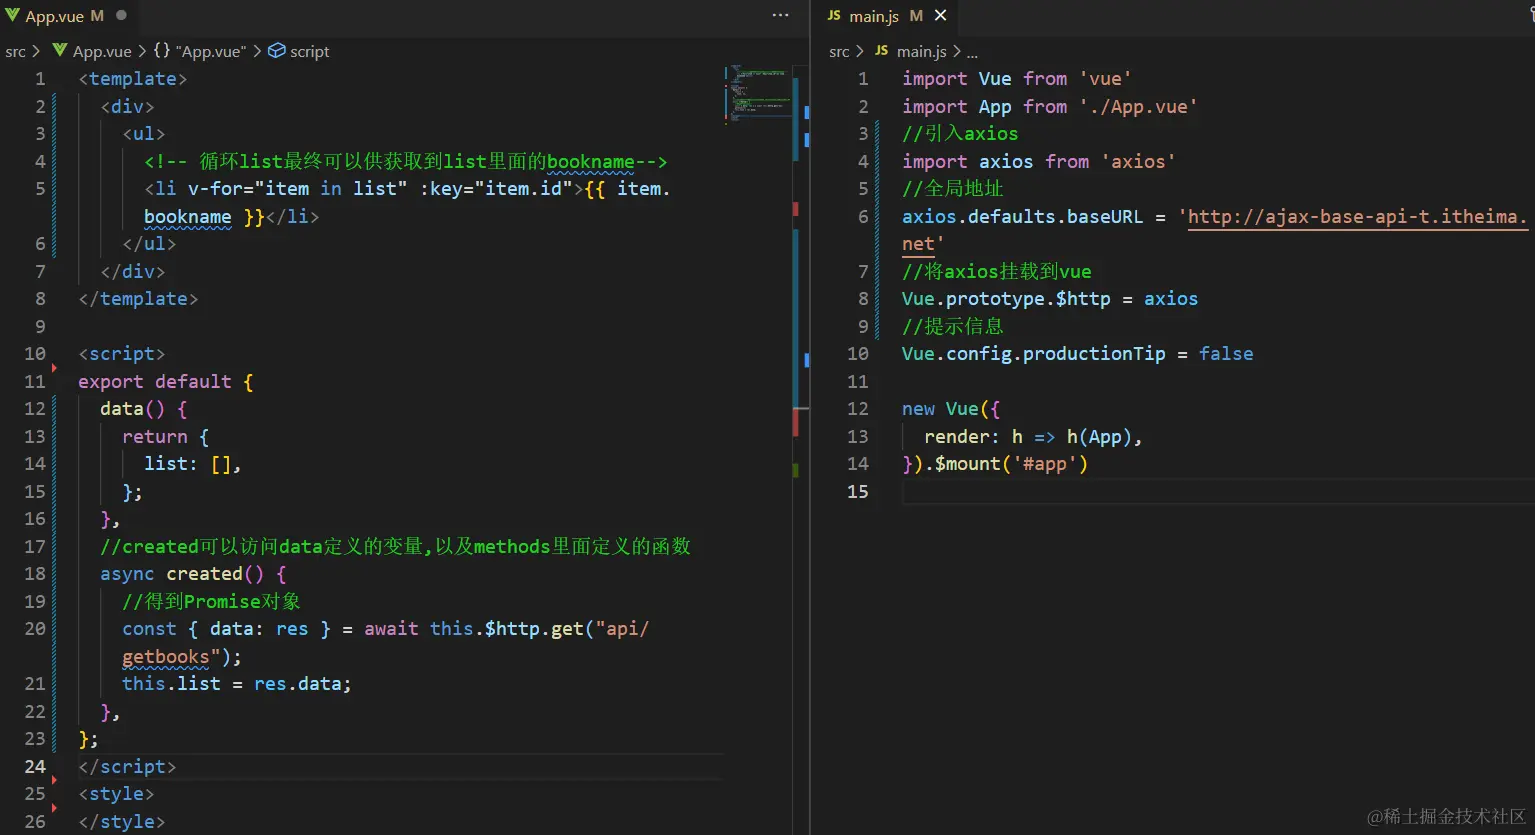The width and height of the screenshot is (1535, 835).
Task: Click the await keyword on line 20
Action: (391, 629)
